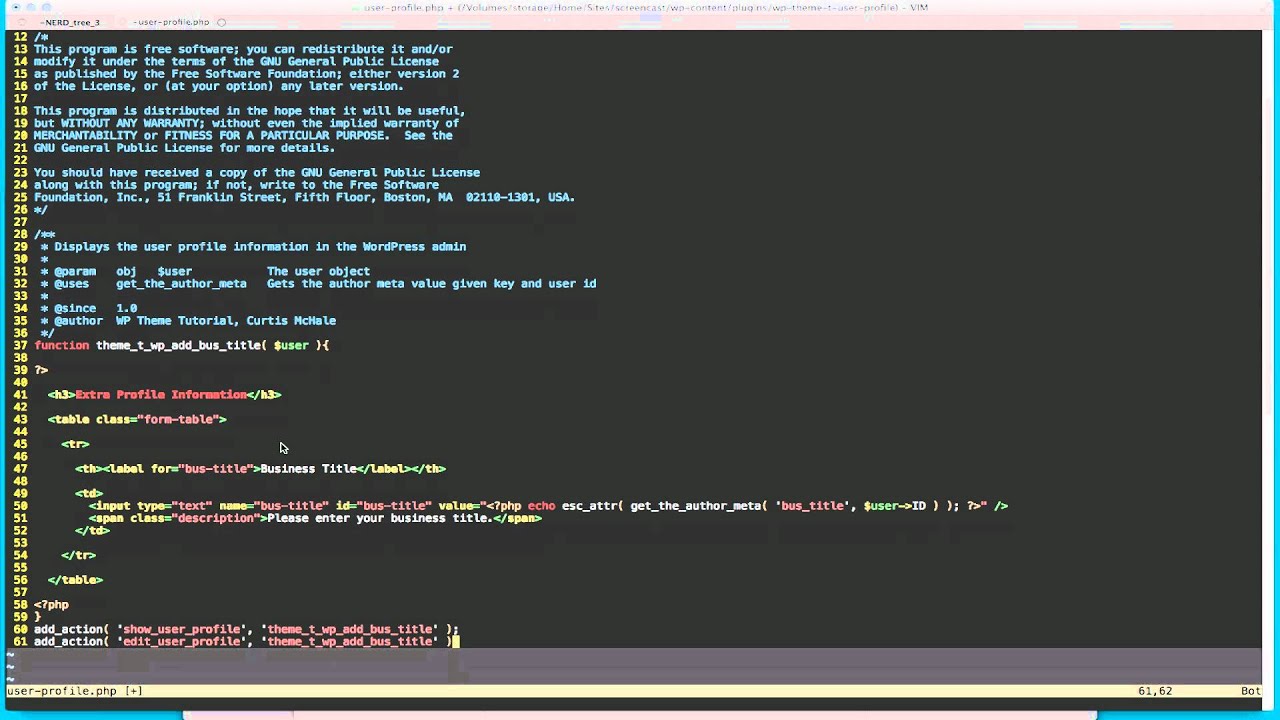Click the line starting 'This program is free software'
Viewport: 1280px width, 720px height.
click(243, 49)
